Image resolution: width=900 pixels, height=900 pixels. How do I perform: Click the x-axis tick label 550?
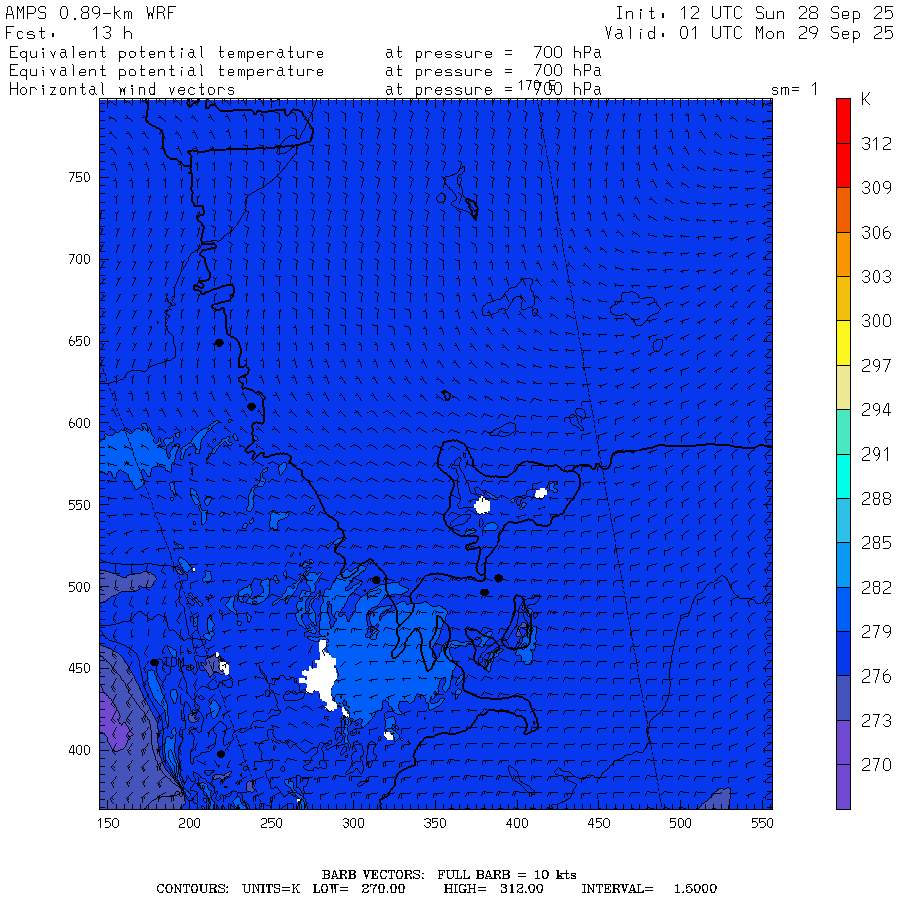pyautogui.click(x=762, y=823)
